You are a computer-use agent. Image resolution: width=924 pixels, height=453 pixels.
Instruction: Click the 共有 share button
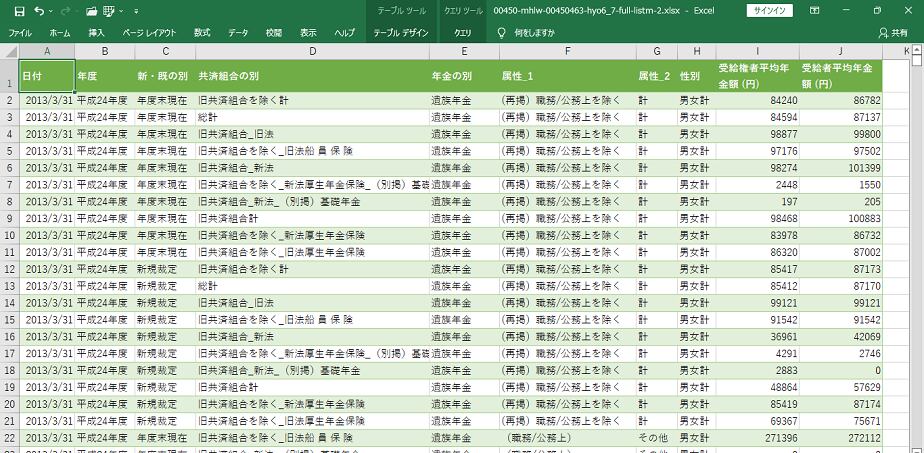(x=893, y=33)
